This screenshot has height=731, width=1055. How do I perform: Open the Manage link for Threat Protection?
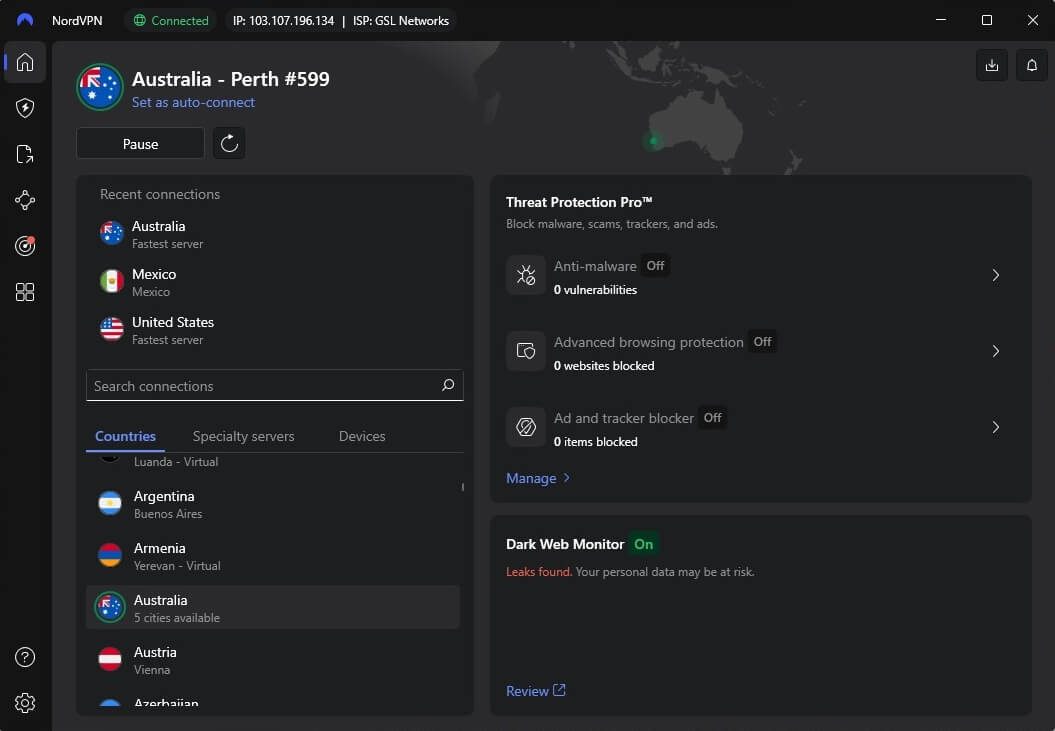click(531, 478)
